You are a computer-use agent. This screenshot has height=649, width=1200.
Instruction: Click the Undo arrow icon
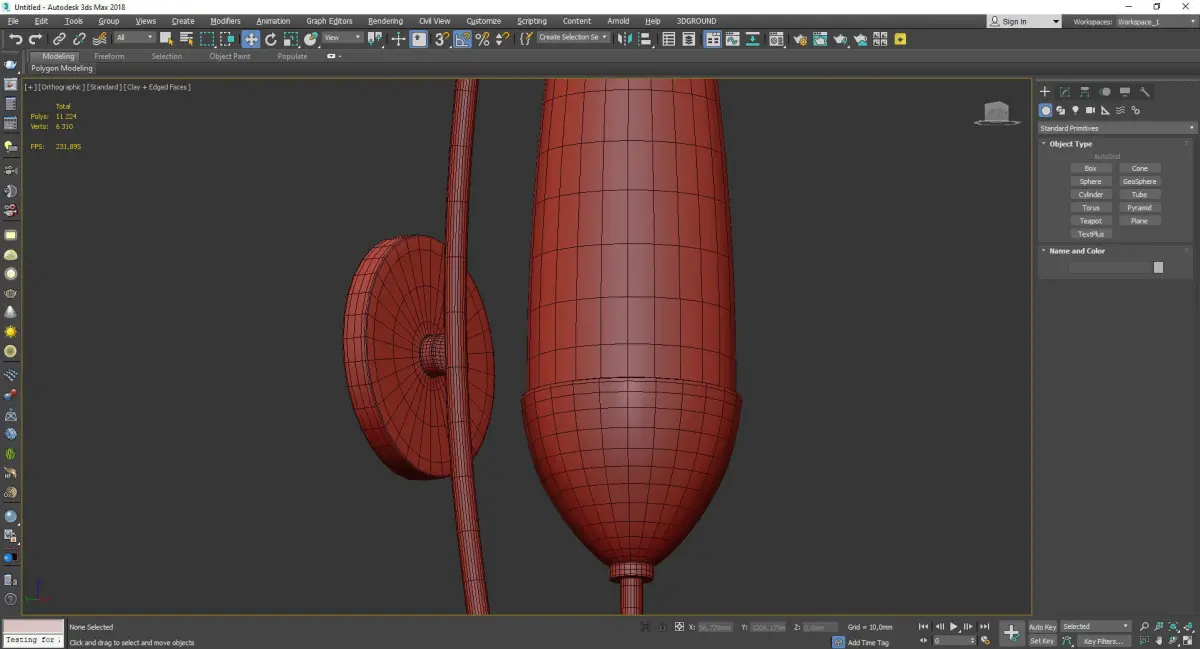15,39
